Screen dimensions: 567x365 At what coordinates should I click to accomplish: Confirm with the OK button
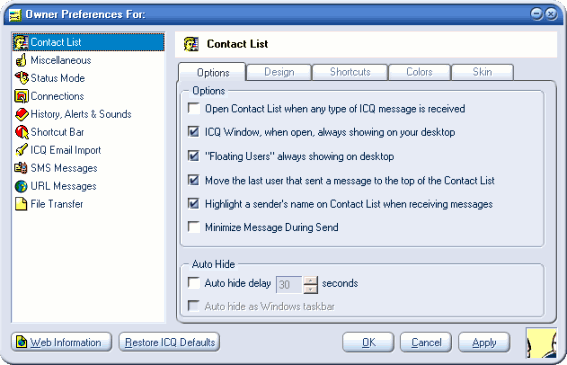pyautogui.click(x=368, y=342)
